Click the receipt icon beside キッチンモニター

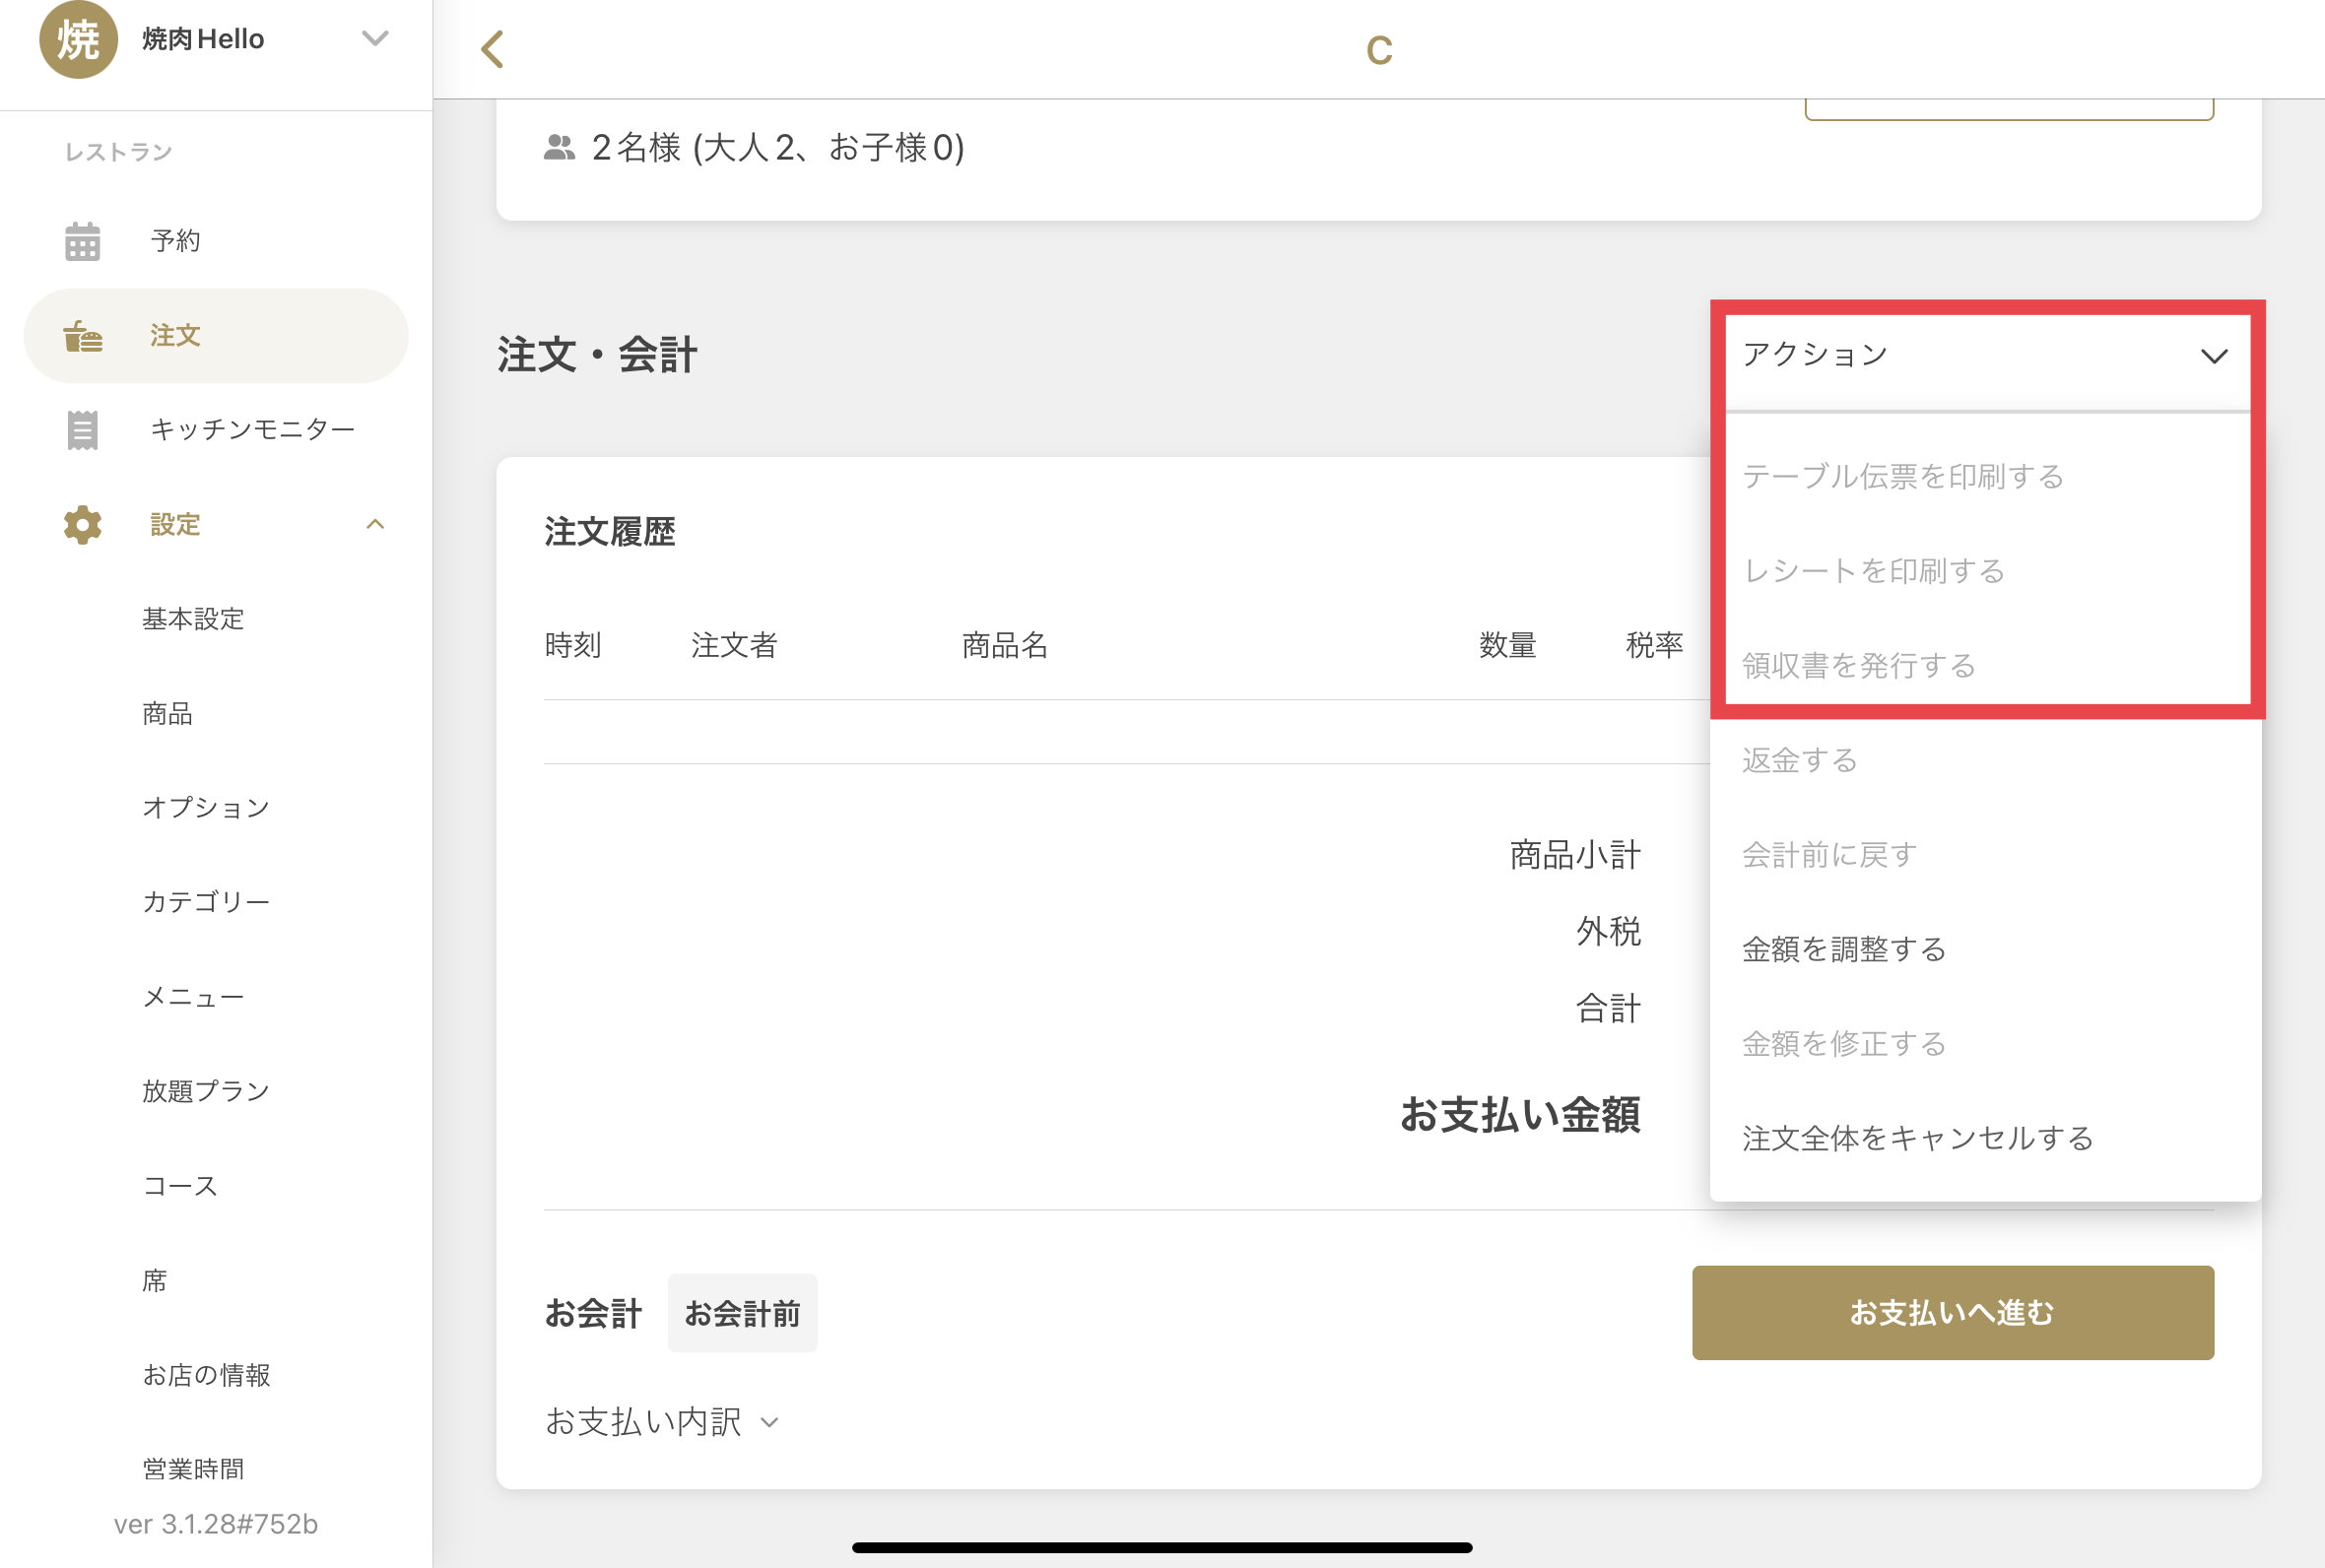coord(83,430)
